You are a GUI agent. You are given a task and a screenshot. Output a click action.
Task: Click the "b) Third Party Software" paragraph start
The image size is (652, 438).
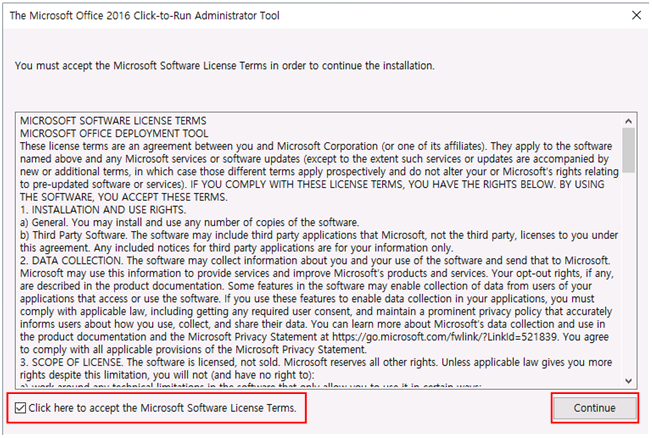click(74, 235)
